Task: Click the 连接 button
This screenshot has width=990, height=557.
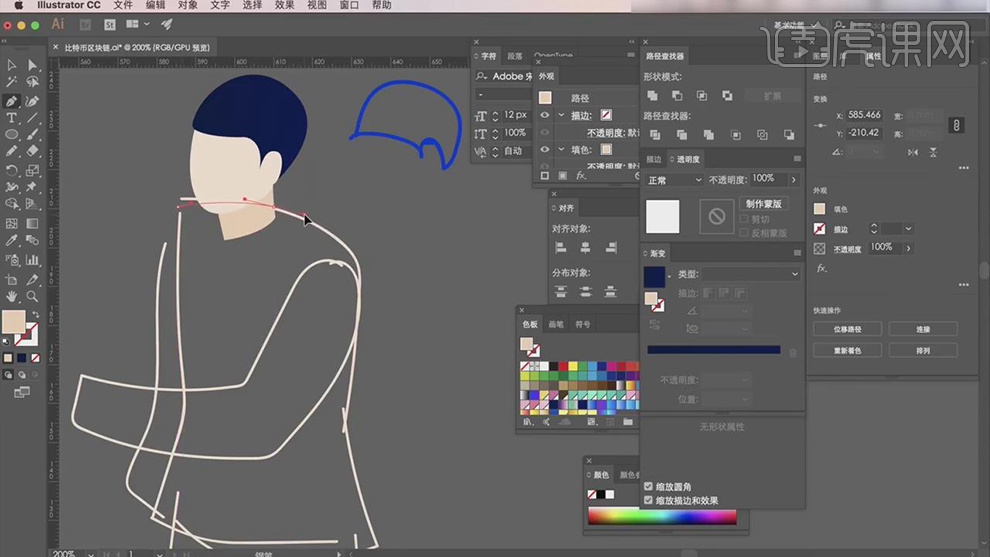Action: click(x=923, y=329)
